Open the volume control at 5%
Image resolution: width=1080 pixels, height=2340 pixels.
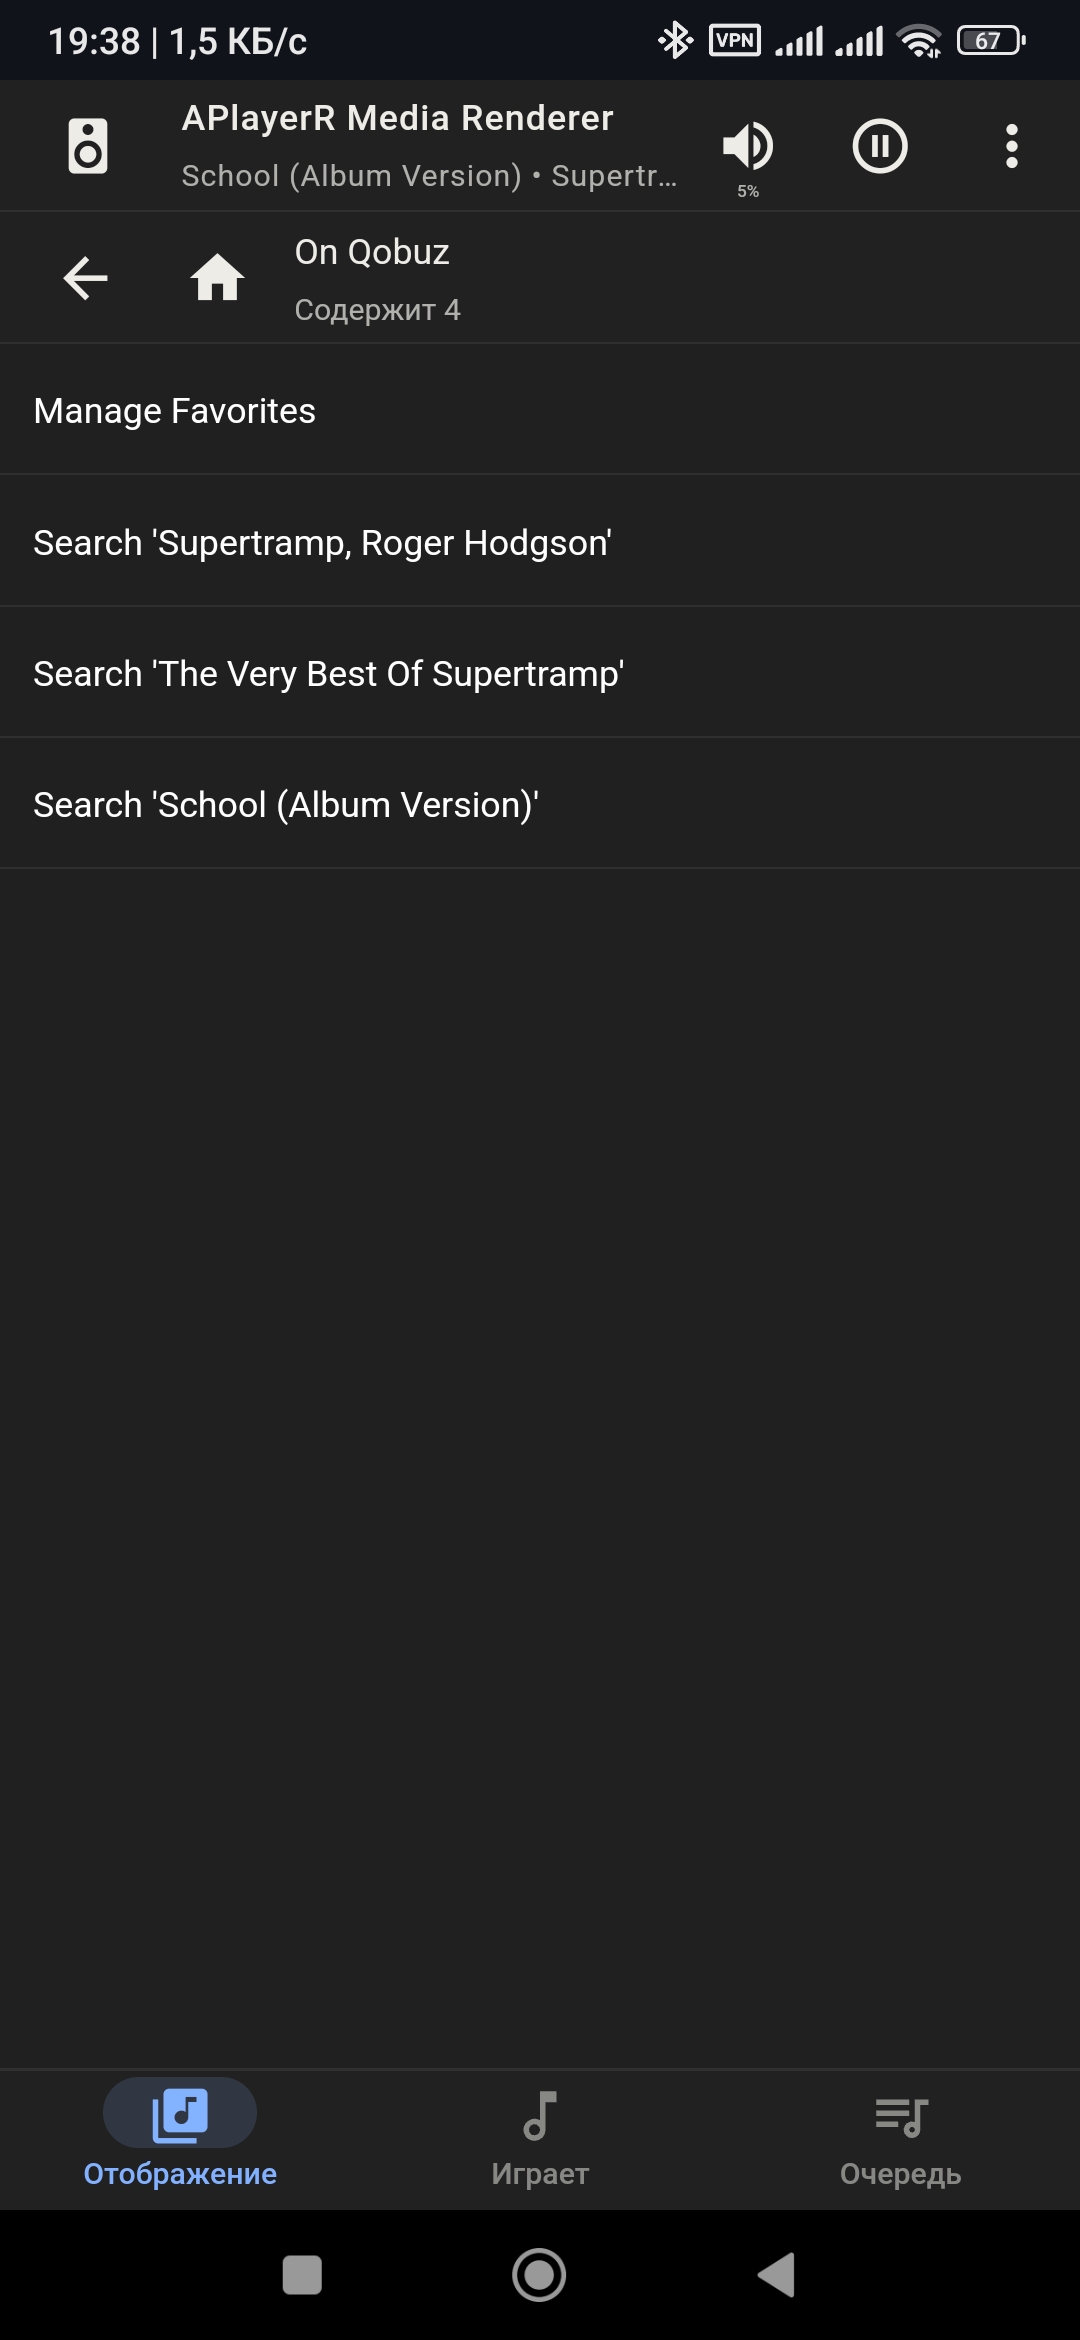(x=748, y=157)
